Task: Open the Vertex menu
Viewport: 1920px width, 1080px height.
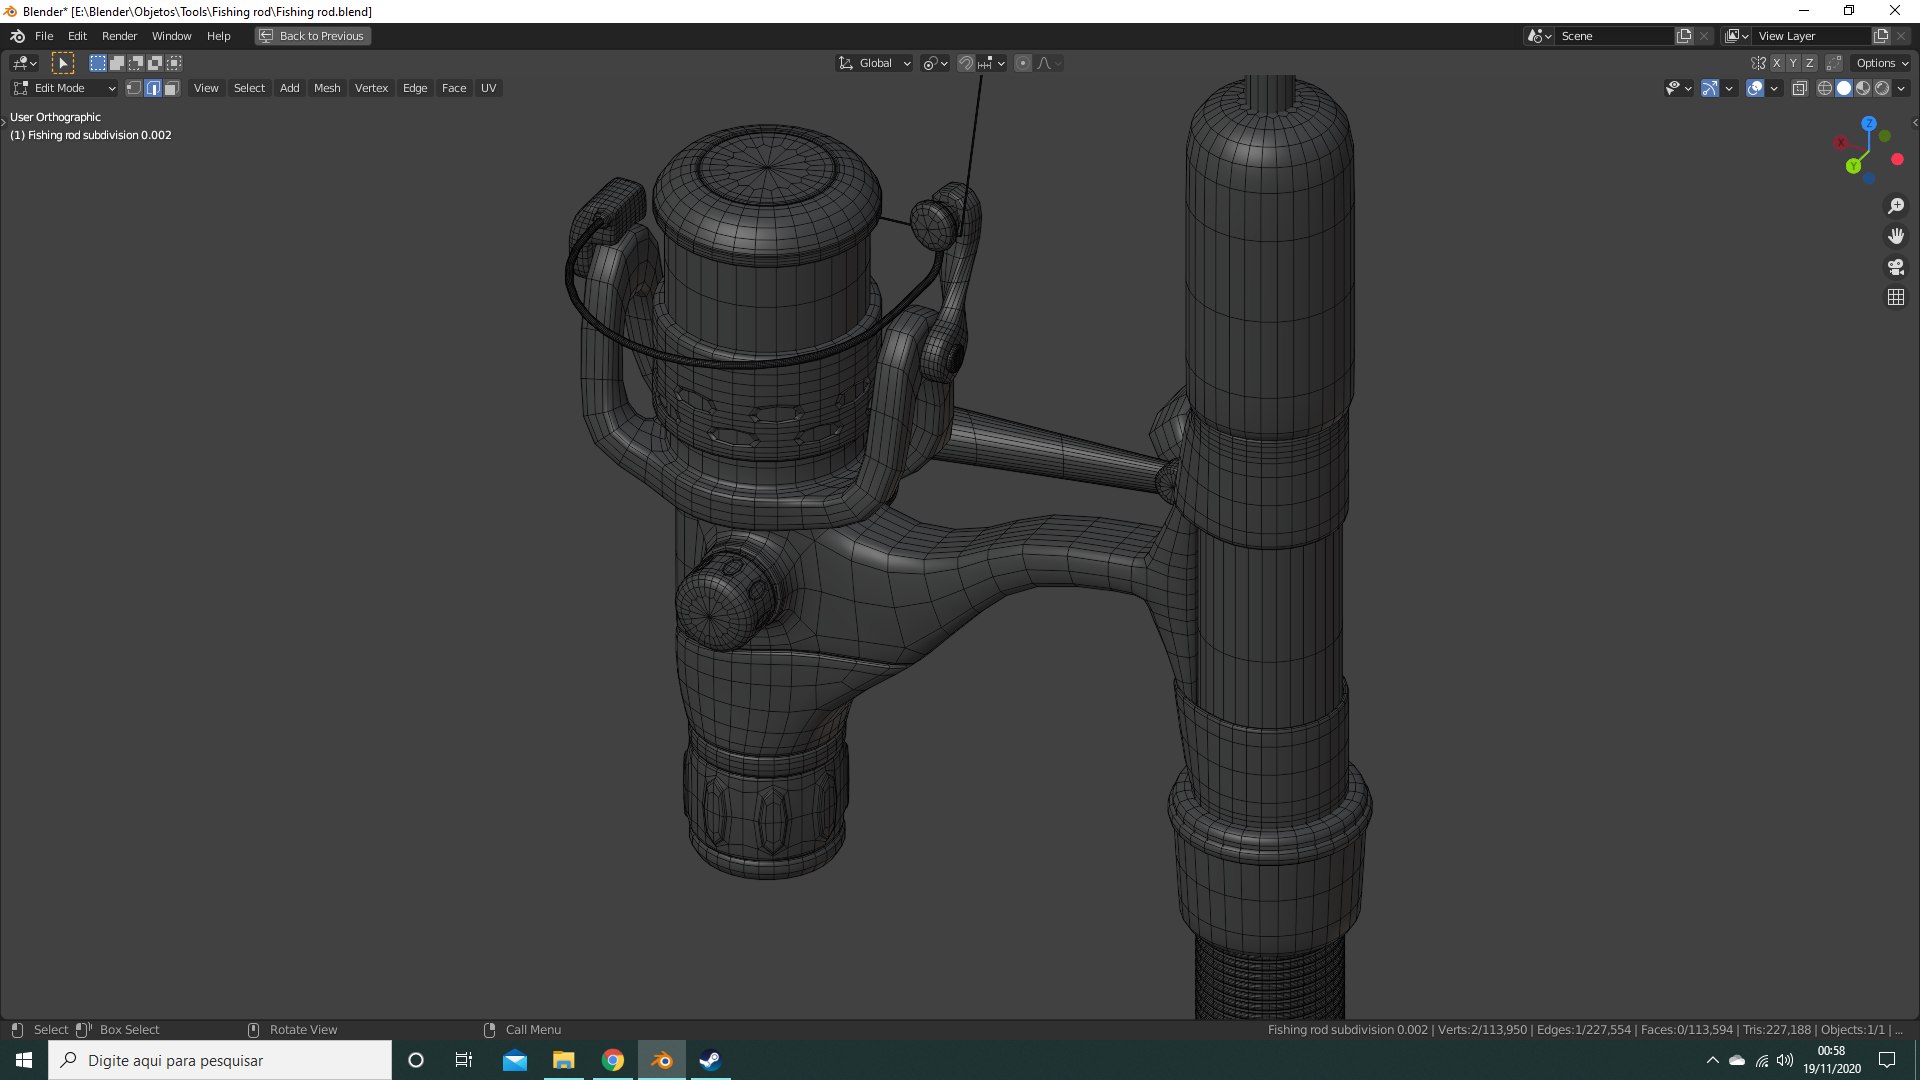Action: [371, 88]
